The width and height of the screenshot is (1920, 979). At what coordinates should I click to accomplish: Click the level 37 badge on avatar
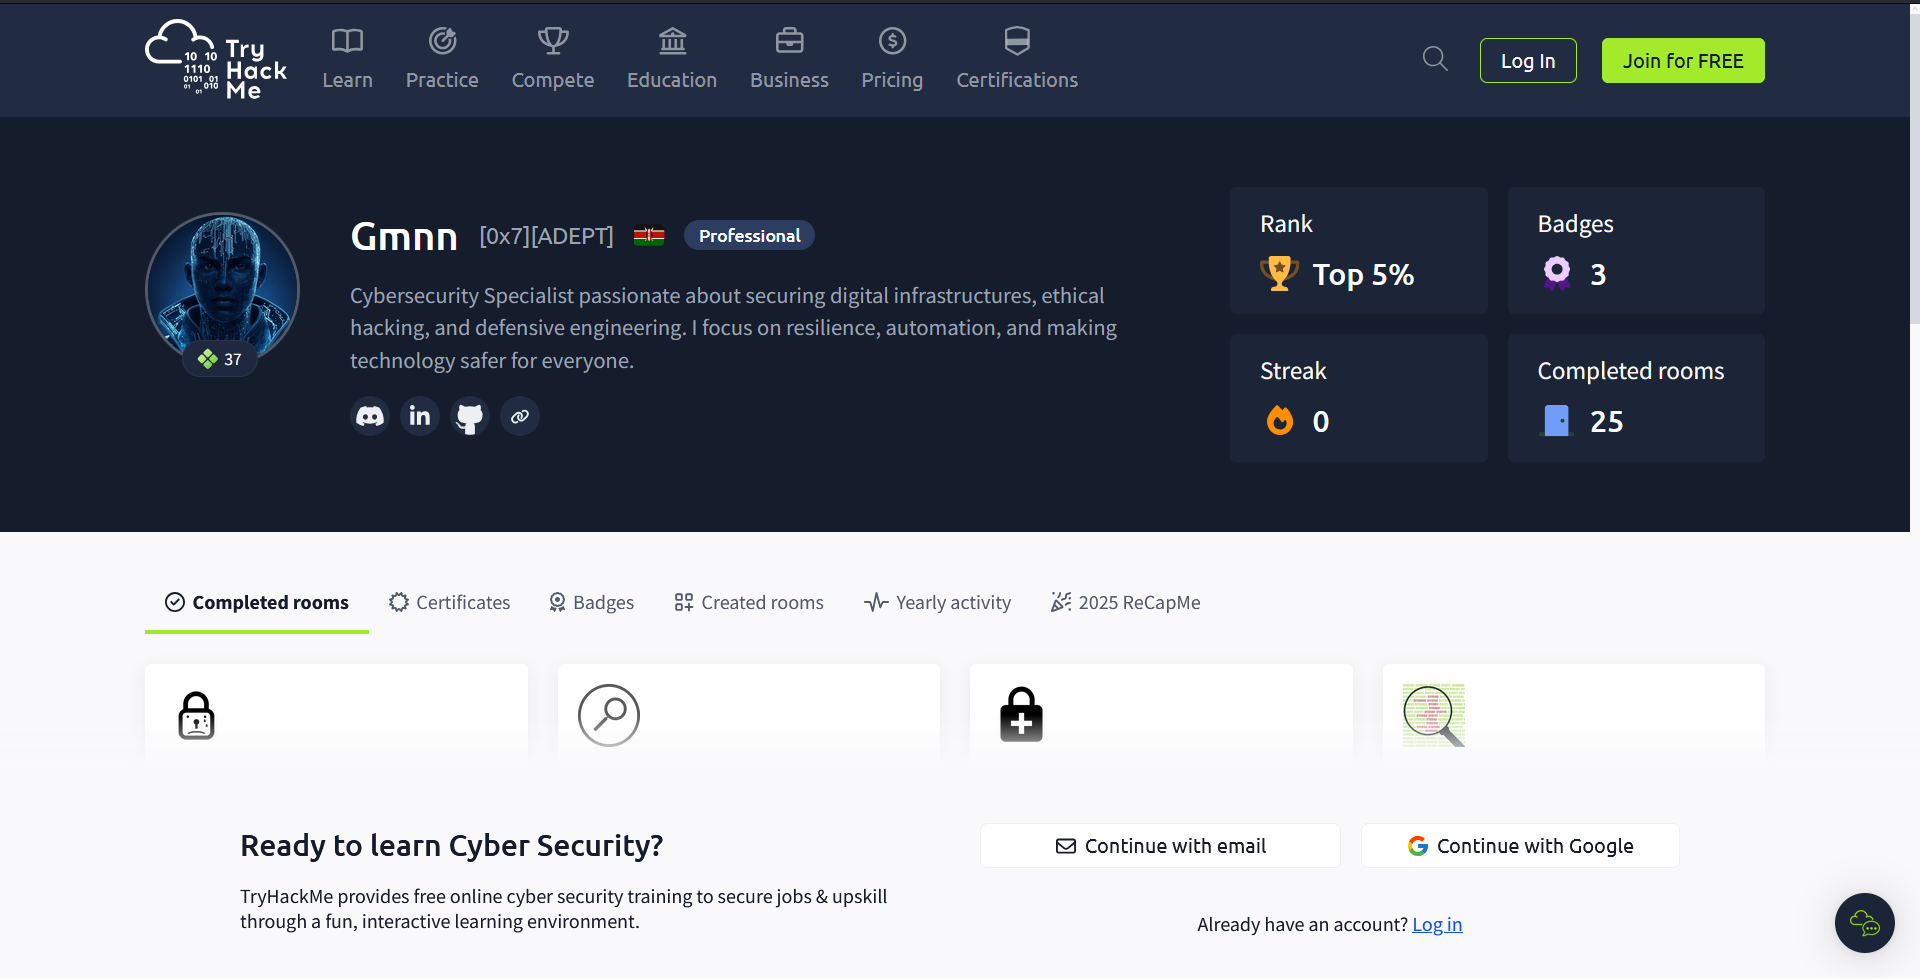(x=220, y=359)
